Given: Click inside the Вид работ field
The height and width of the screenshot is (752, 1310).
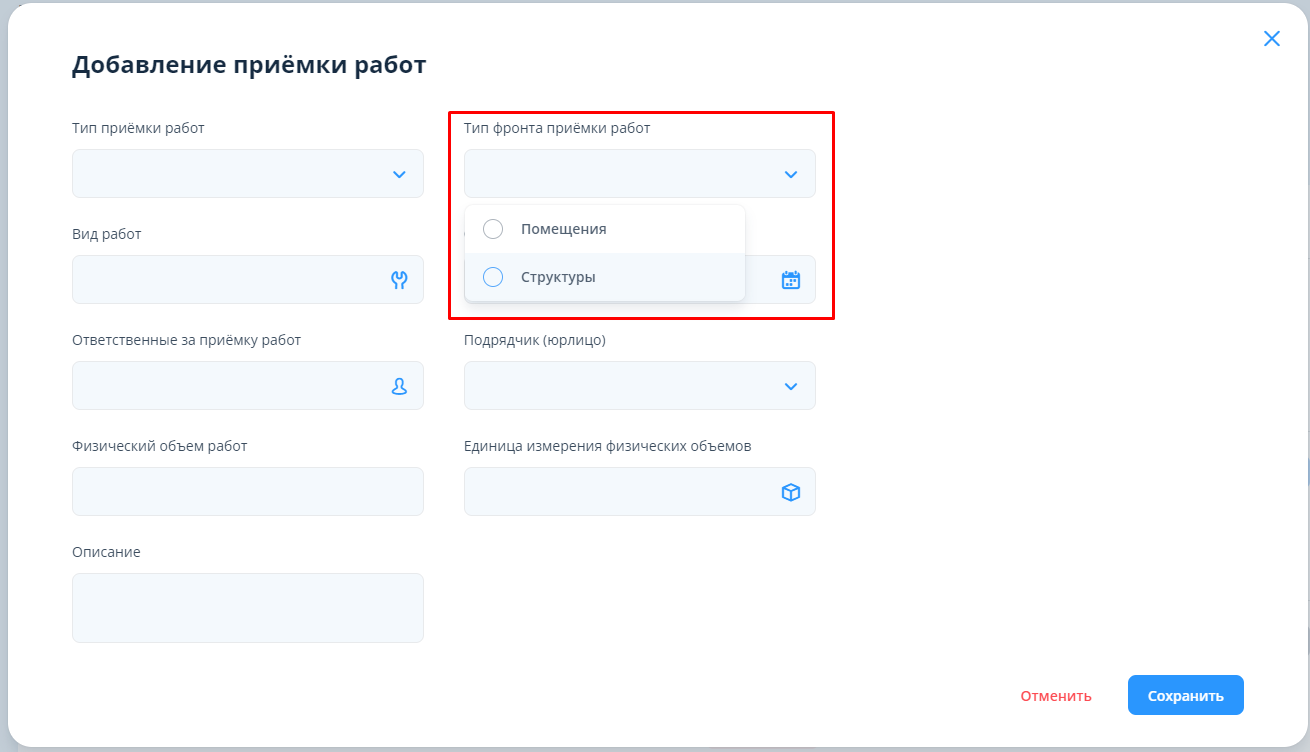Looking at the screenshot, I should [x=225, y=280].
